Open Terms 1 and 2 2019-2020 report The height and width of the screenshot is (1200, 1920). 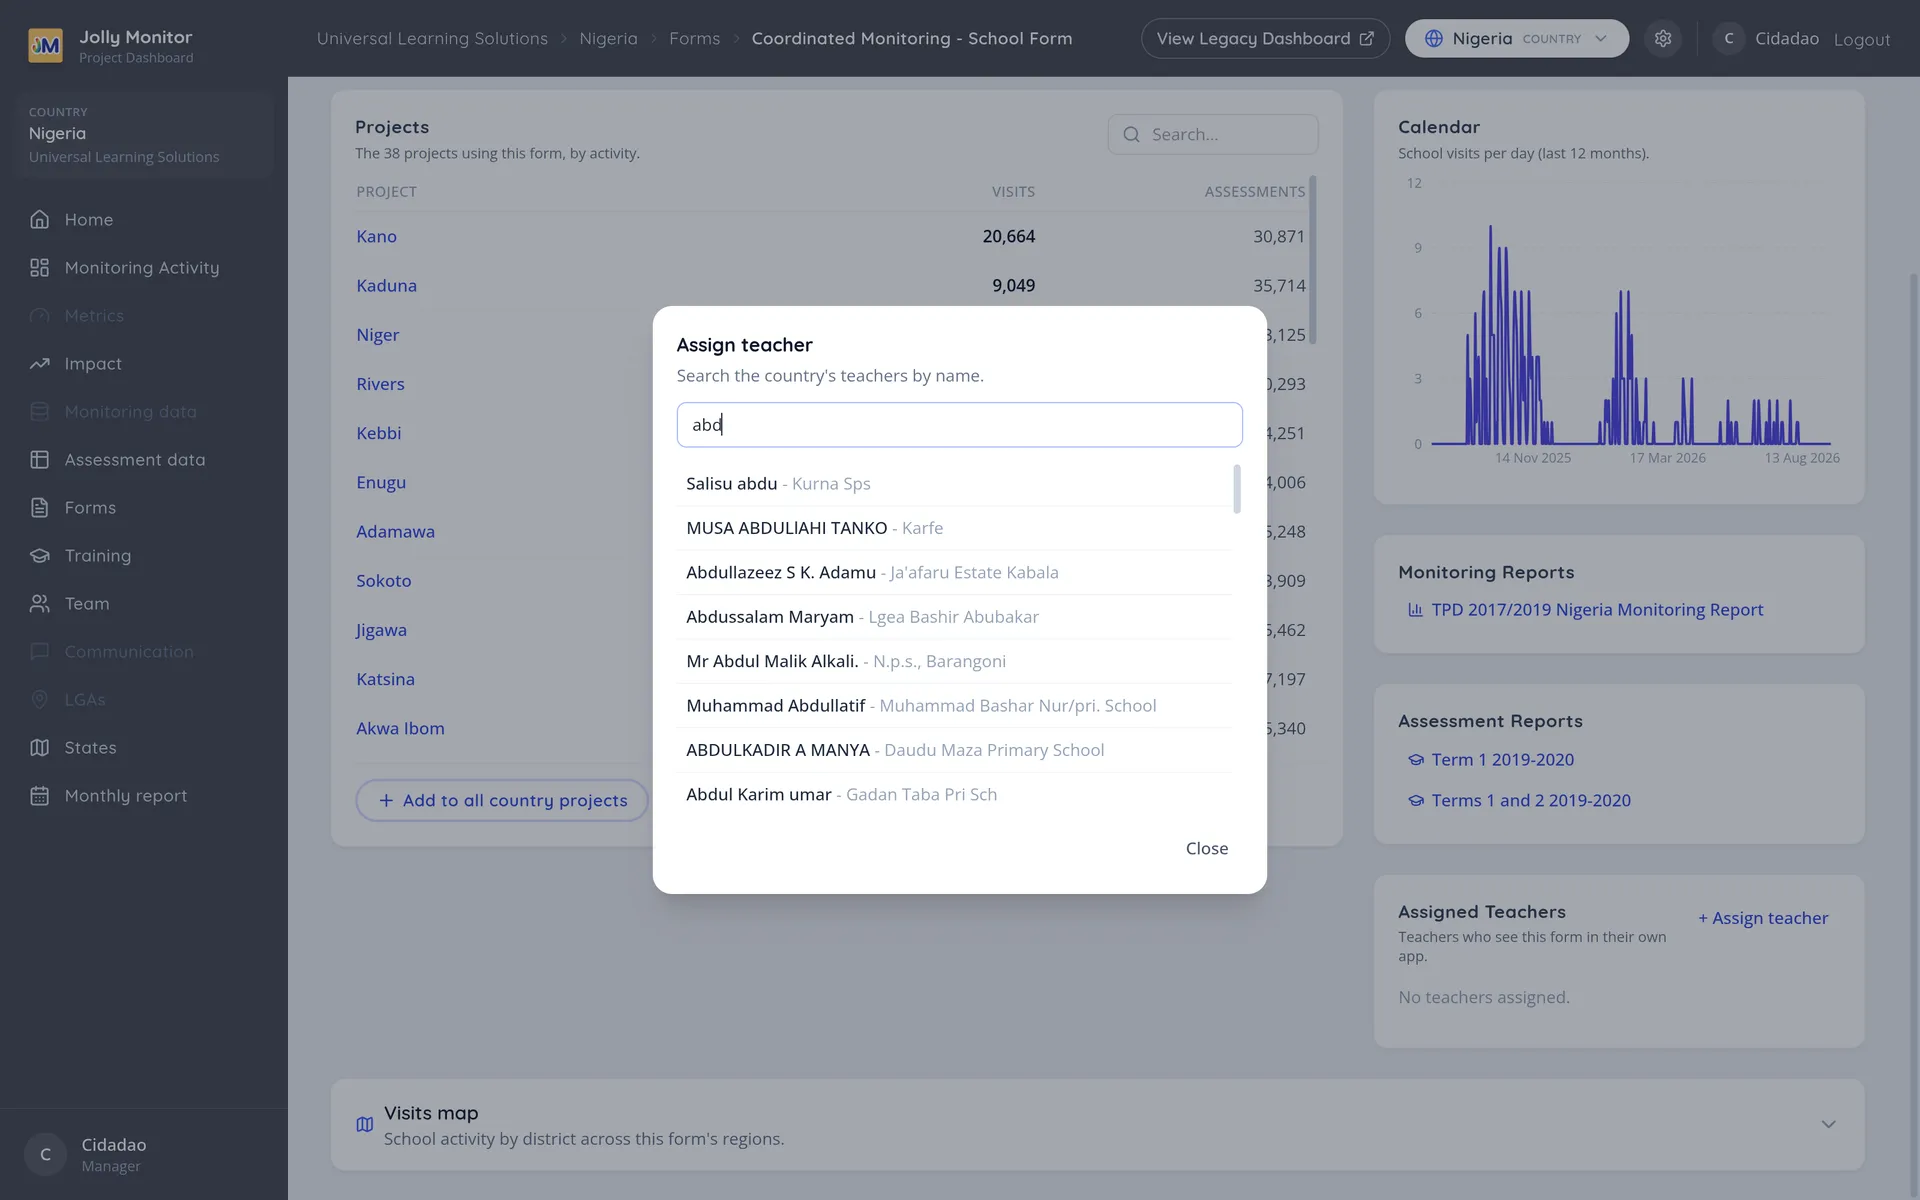1531,801
